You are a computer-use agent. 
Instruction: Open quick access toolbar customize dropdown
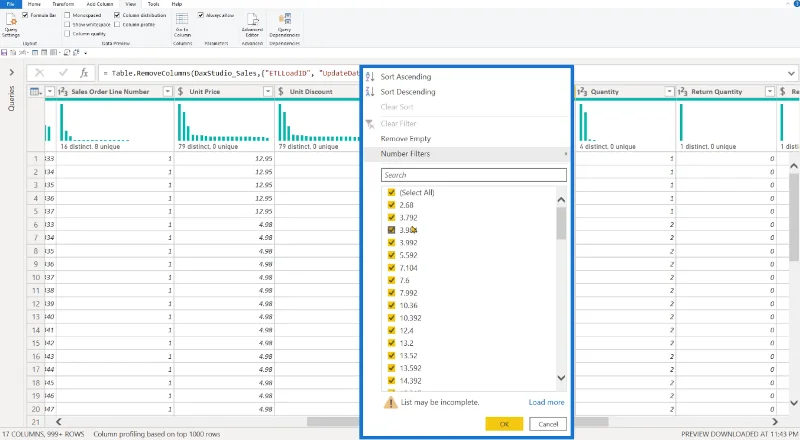86,53
